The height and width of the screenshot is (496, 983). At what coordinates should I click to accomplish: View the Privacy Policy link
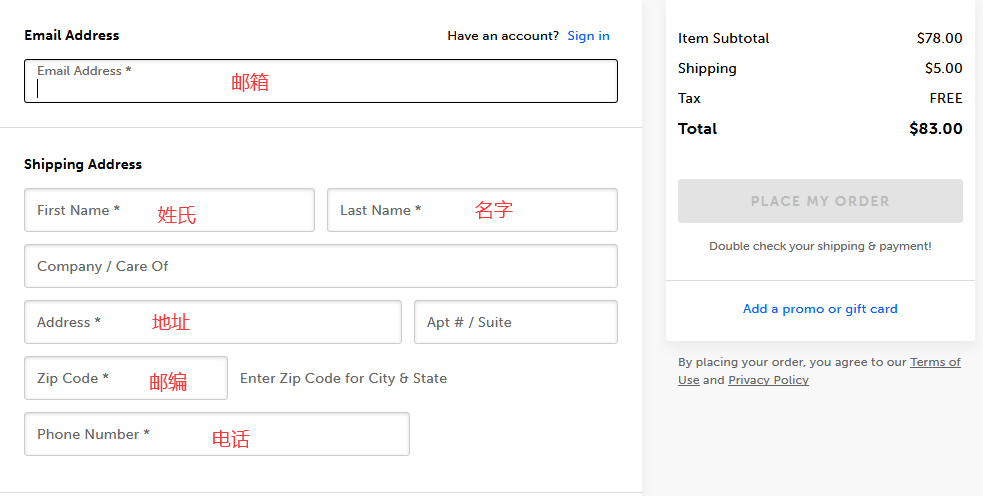tap(768, 380)
